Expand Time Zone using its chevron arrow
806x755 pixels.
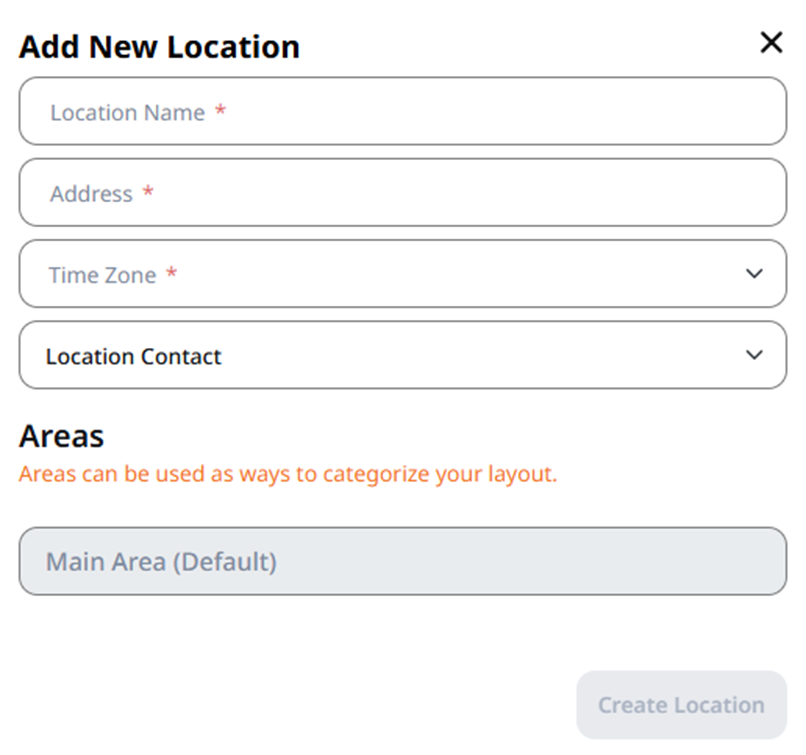click(754, 273)
